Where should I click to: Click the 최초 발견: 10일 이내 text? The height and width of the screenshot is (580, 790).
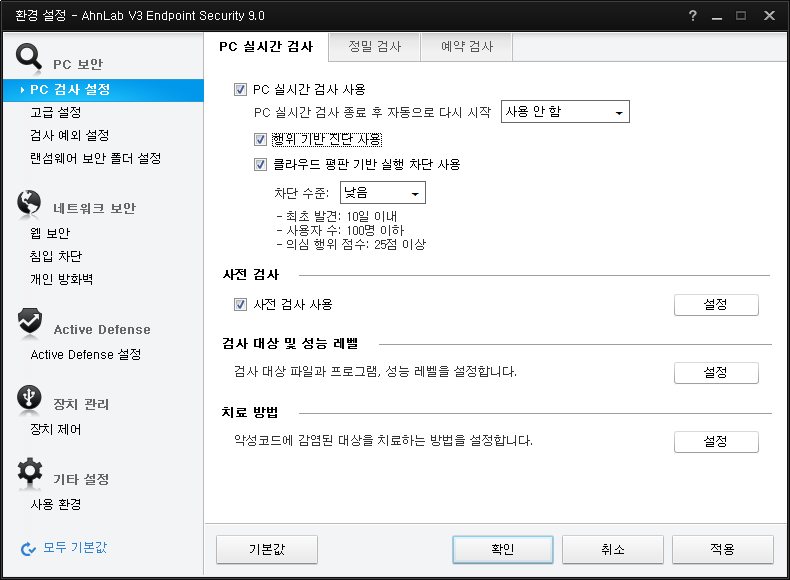click(x=337, y=217)
